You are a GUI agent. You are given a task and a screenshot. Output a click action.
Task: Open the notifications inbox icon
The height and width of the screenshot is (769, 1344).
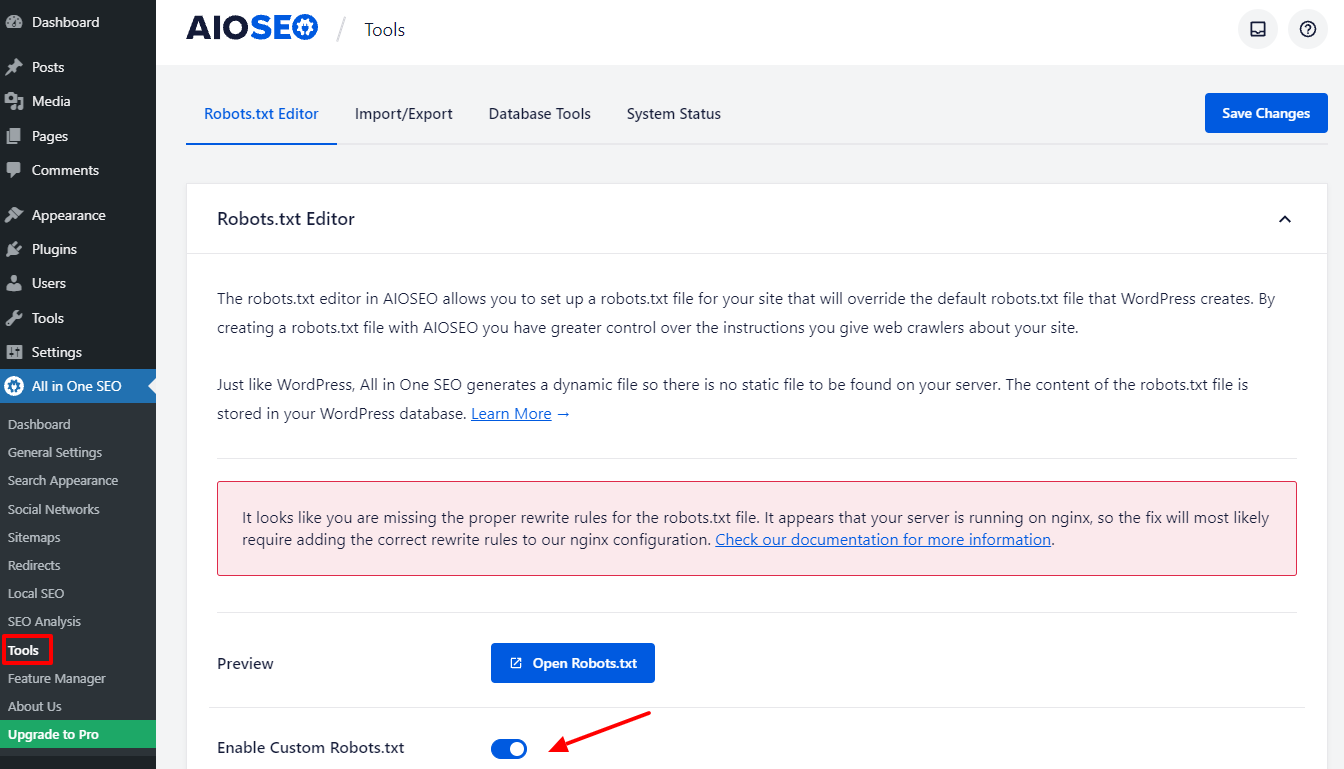1258,29
